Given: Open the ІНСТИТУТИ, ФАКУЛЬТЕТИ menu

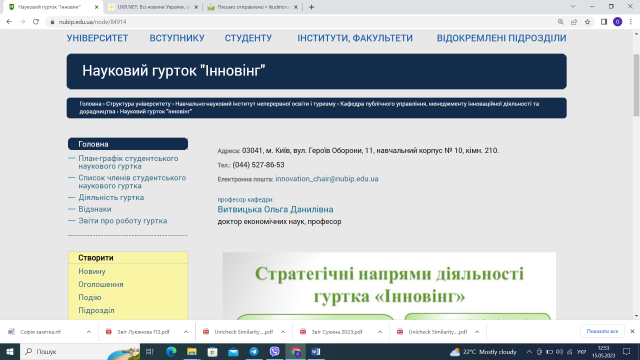Looking at the screenshot, I should click(355, 38).
